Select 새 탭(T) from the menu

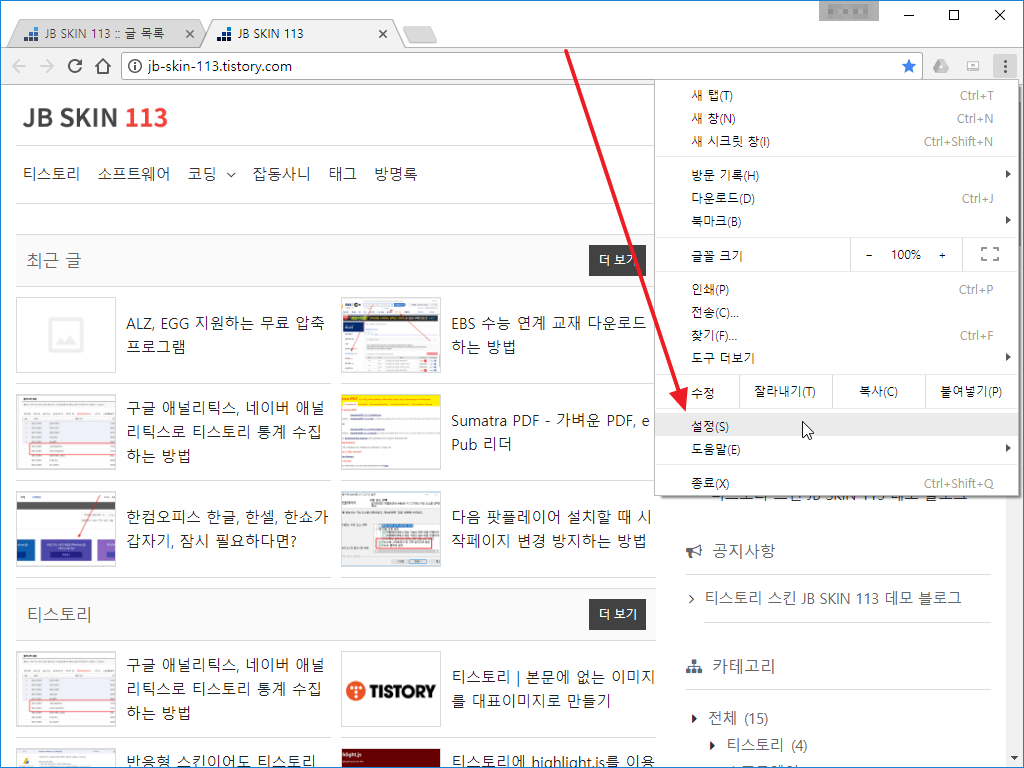click(x=837, y=95)
